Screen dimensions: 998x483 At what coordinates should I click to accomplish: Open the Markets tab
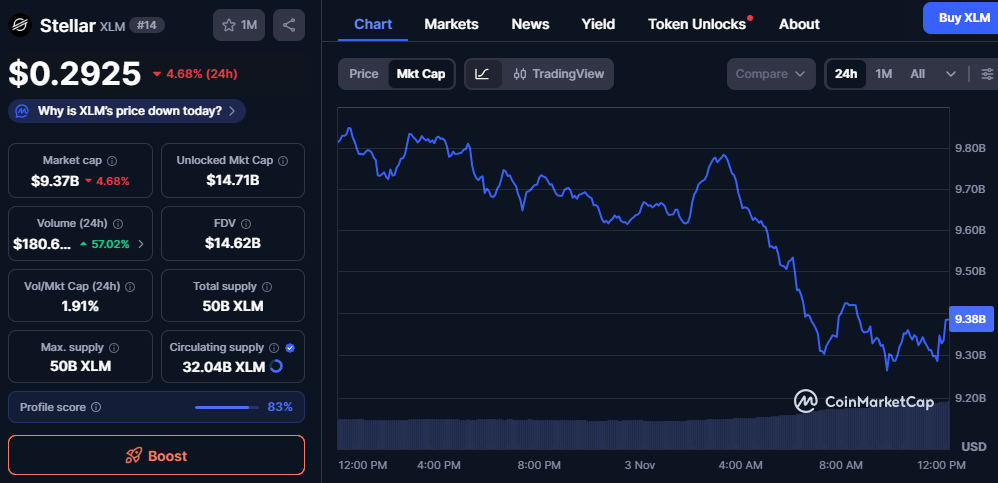click(x=451, y=24)
